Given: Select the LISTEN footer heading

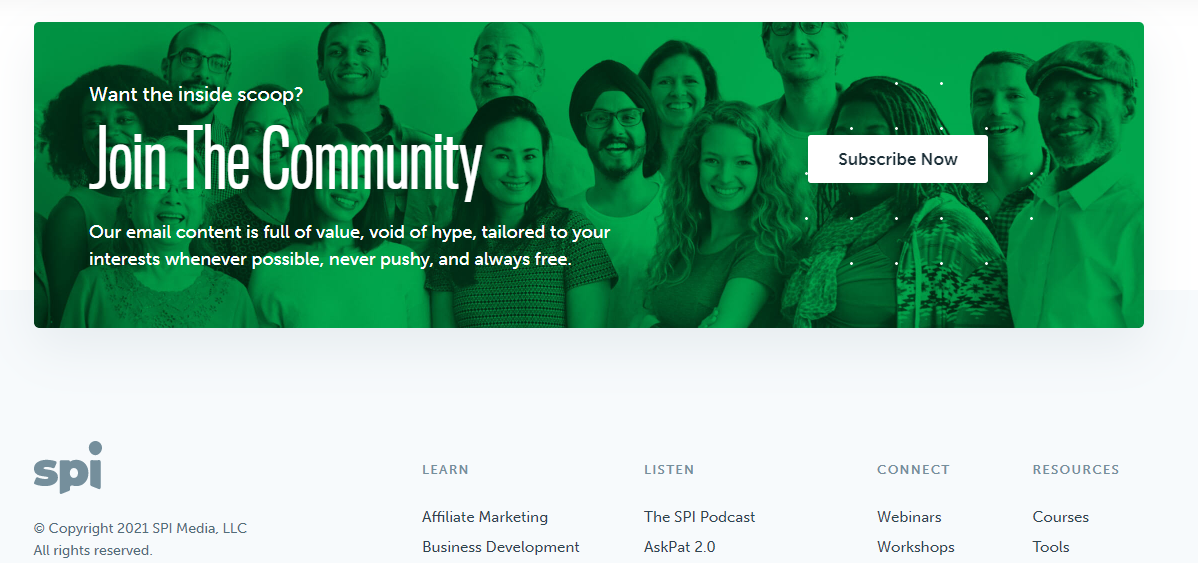Looking at the screenshot, I should point(669,470).
